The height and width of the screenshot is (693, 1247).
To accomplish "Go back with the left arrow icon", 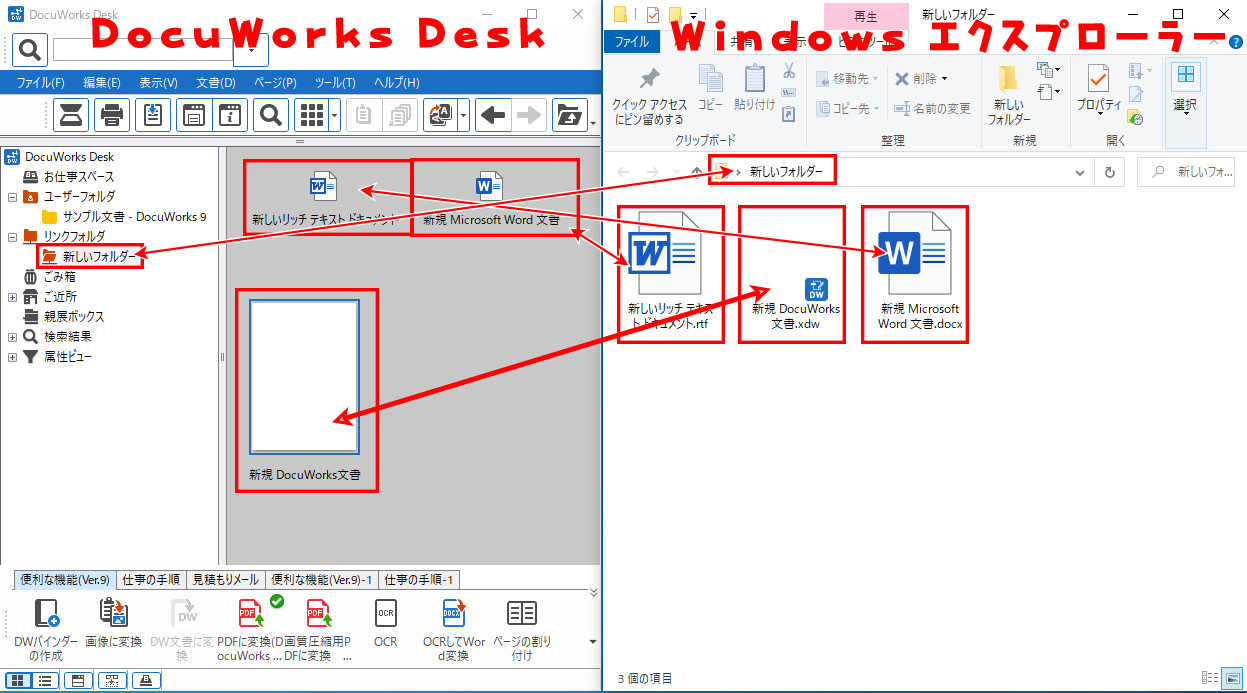I will click(492, 115).
